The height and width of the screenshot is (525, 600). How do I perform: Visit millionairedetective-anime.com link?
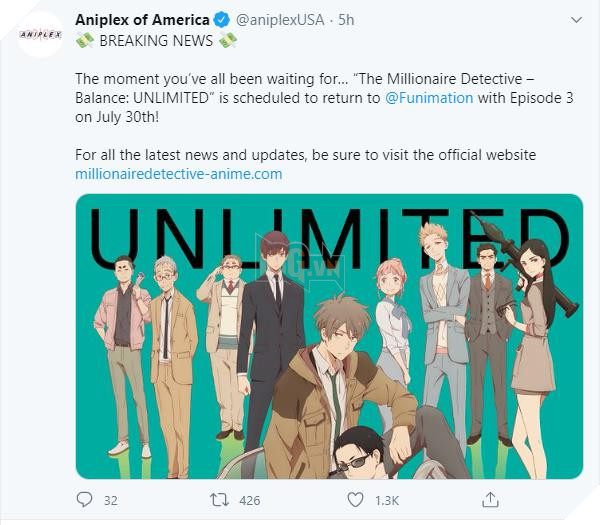(x=179, y=174)
